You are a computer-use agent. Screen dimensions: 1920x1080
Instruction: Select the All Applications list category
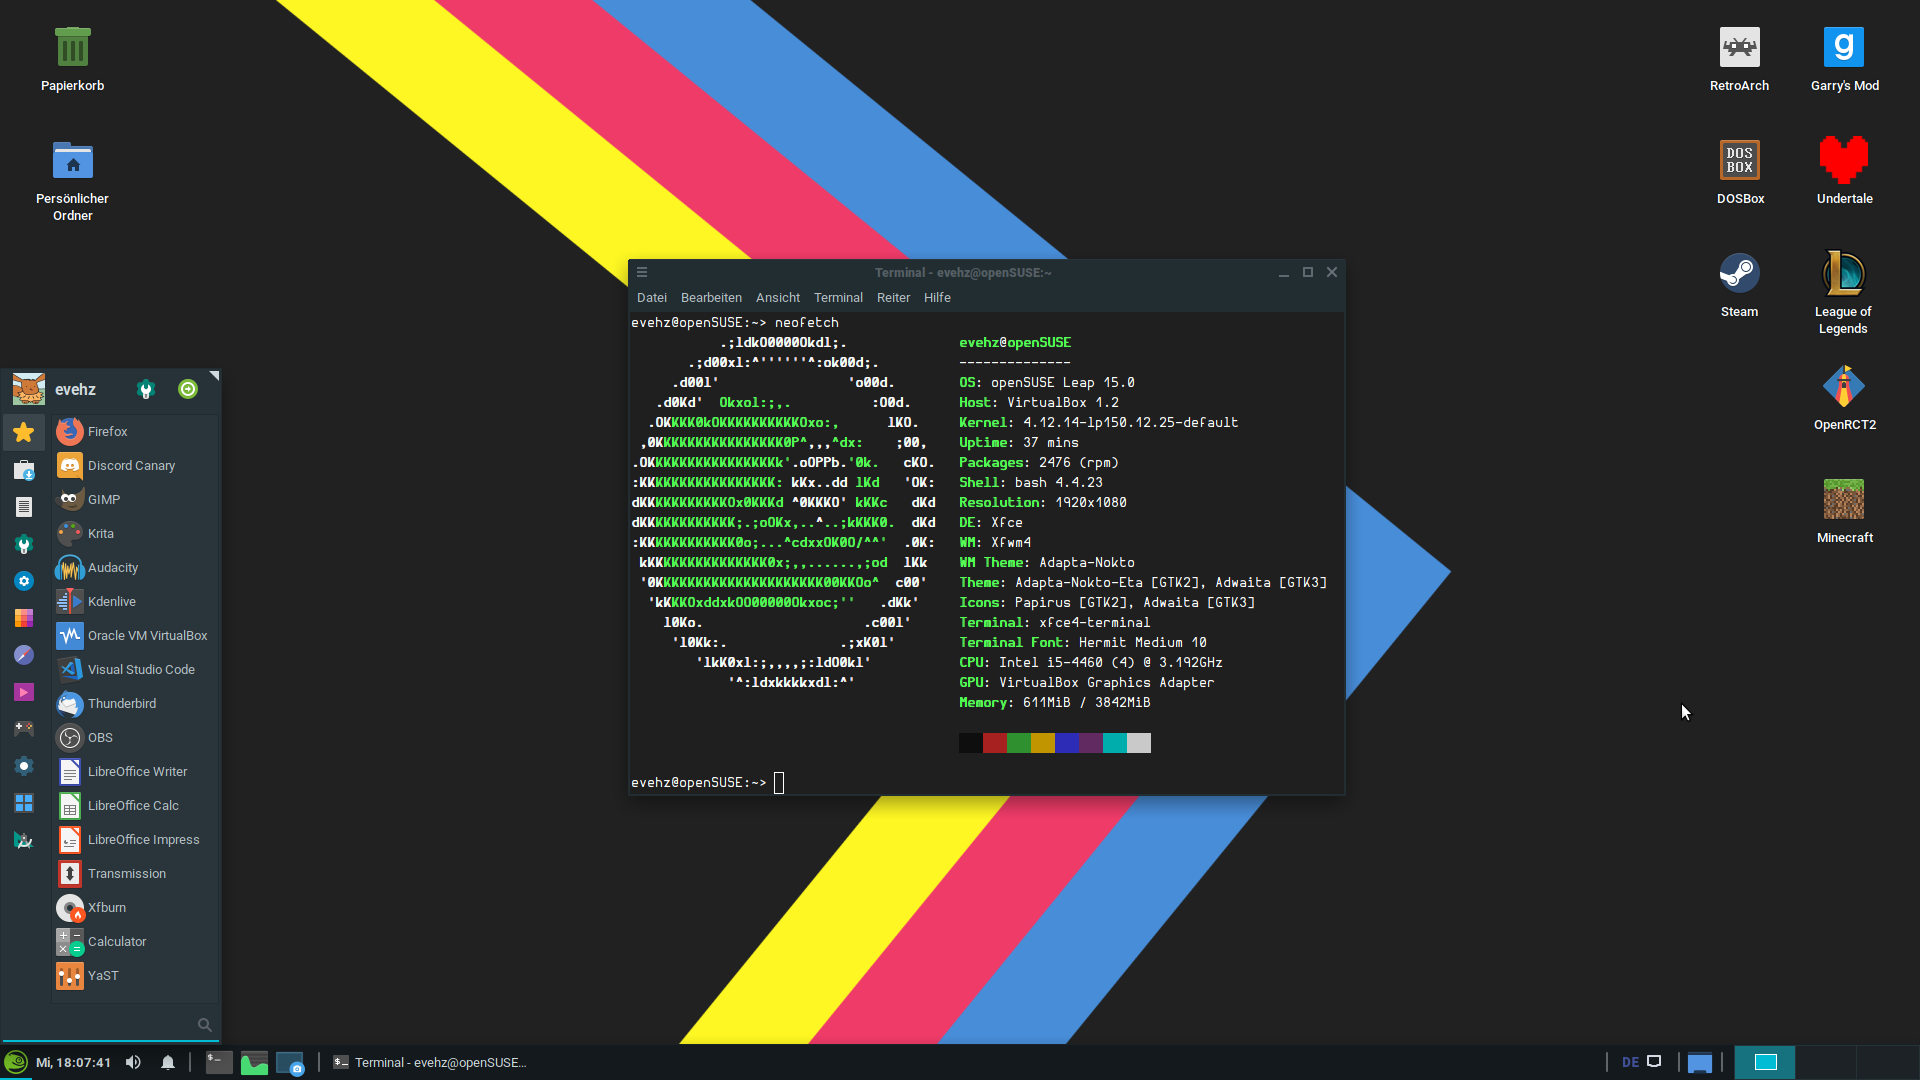[x=24, y=507]
